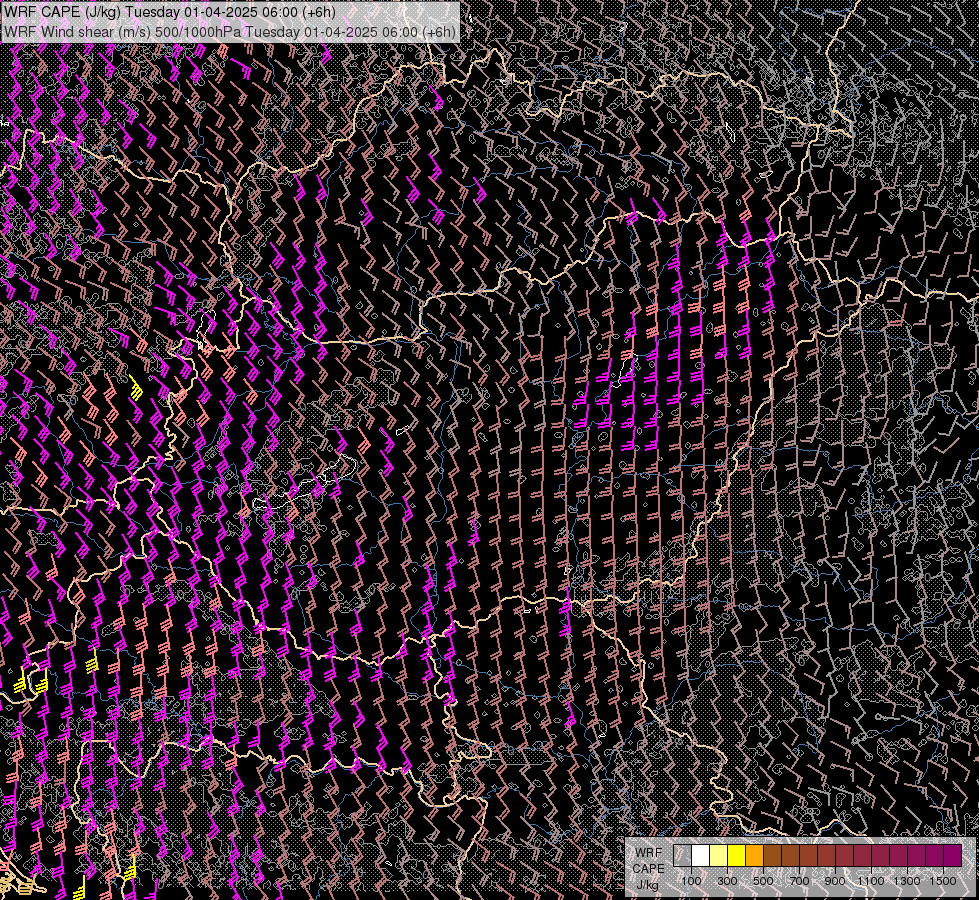Click the 900 legend label
Viewport: 979px width, 900px height.
[x=835, y=881]
